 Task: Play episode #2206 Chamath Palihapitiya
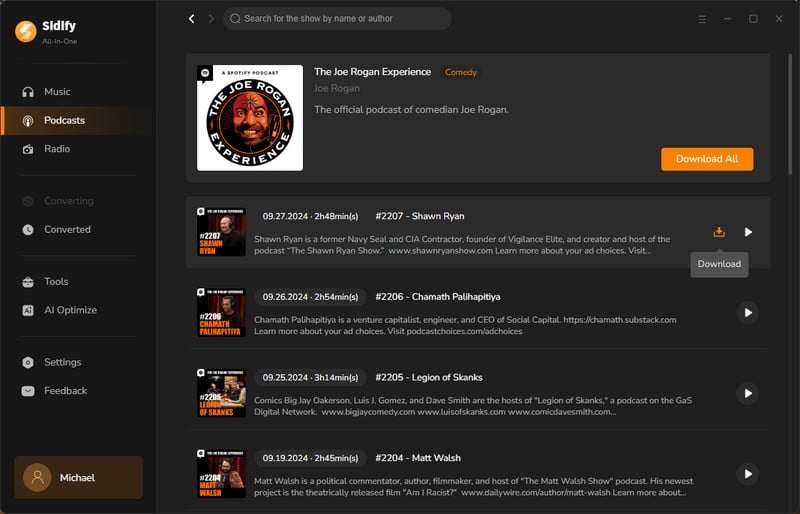[748, 313]
